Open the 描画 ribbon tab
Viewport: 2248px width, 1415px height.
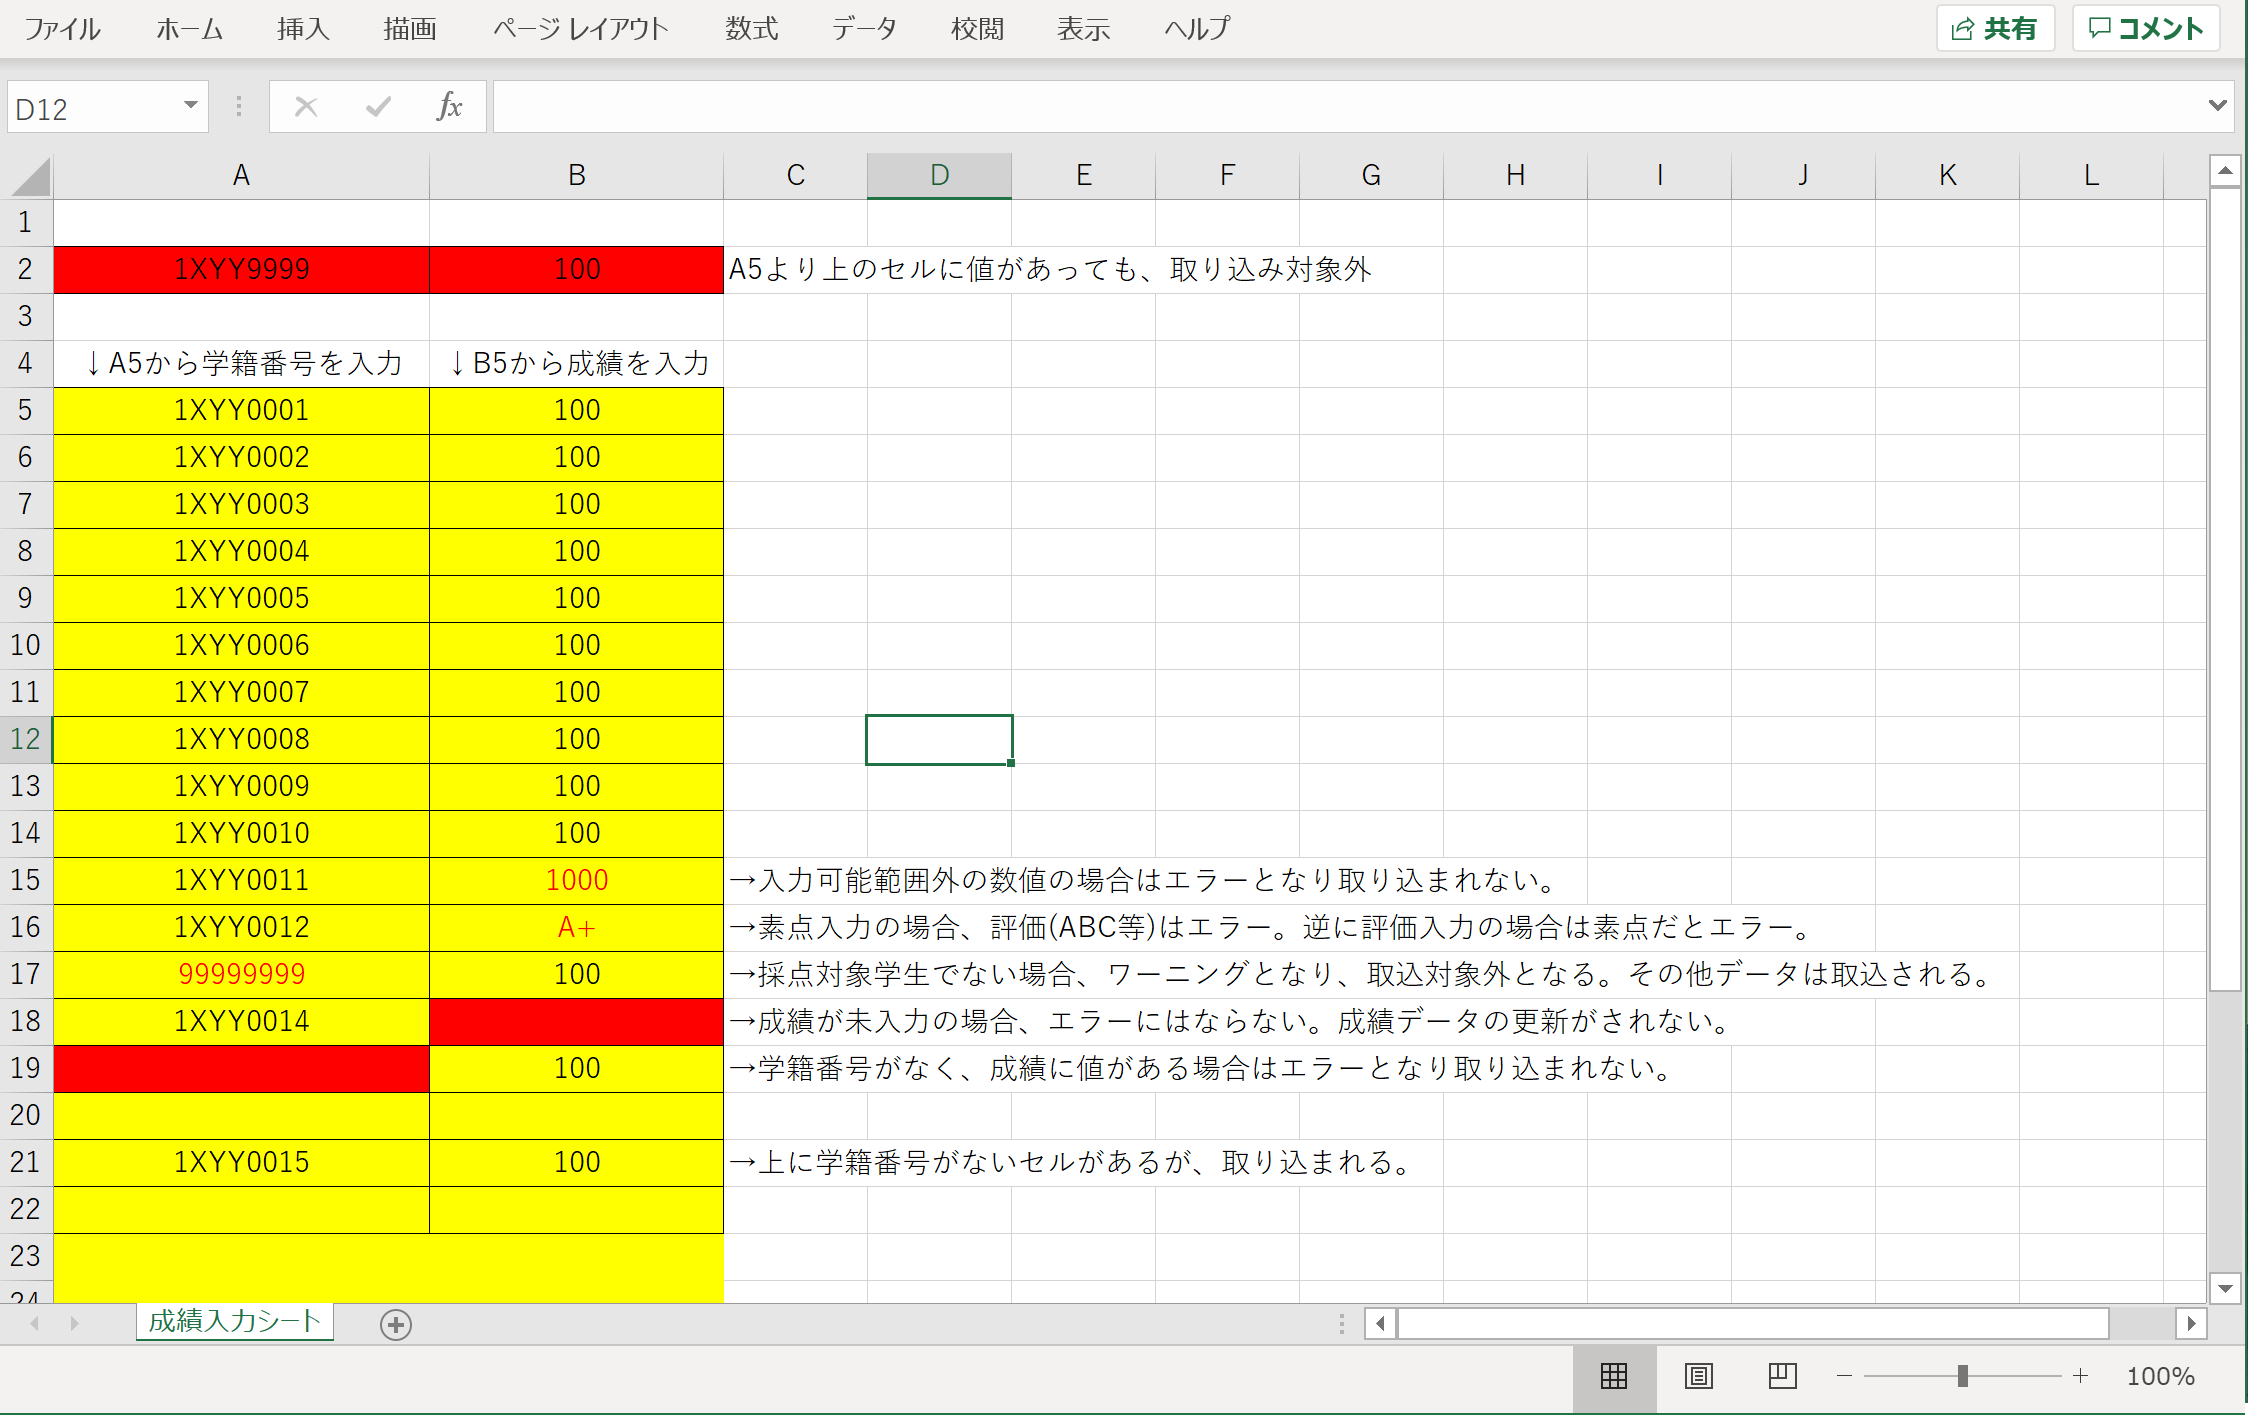click(410, 29)
